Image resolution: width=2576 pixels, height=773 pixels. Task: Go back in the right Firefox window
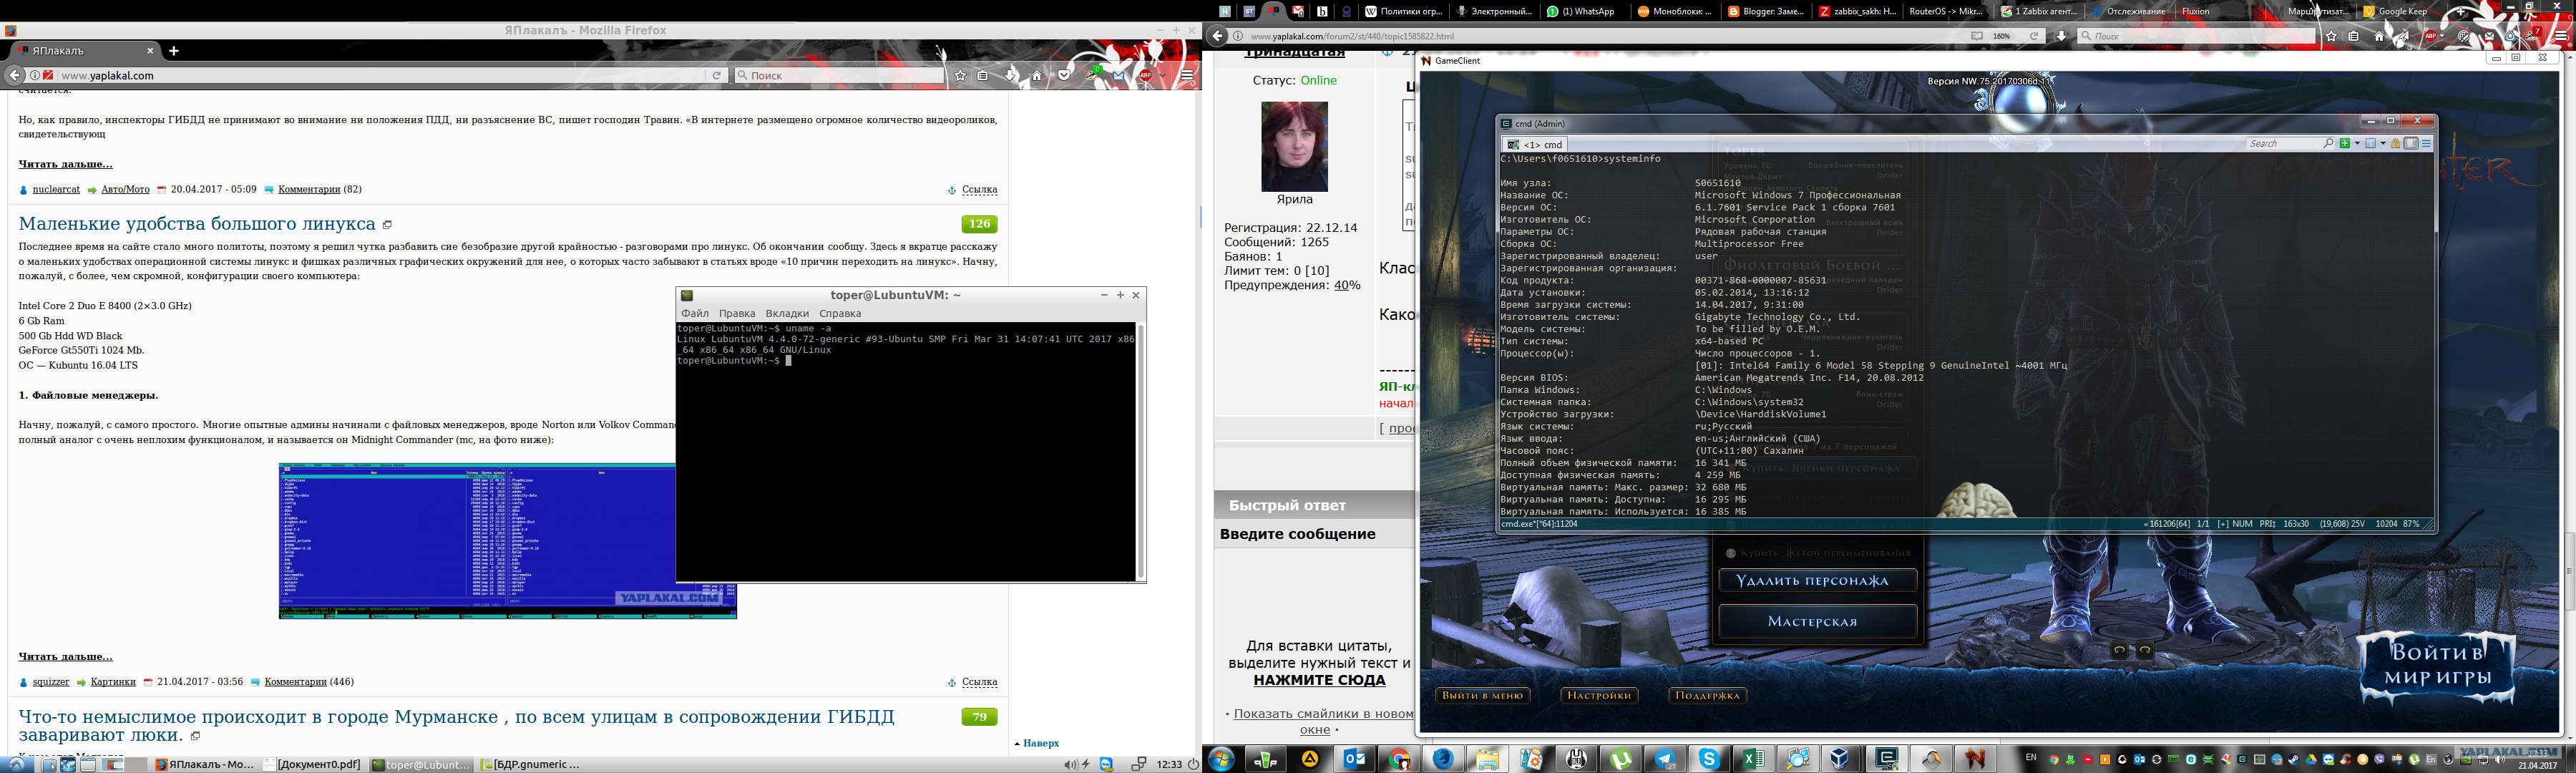[1217, 36]
